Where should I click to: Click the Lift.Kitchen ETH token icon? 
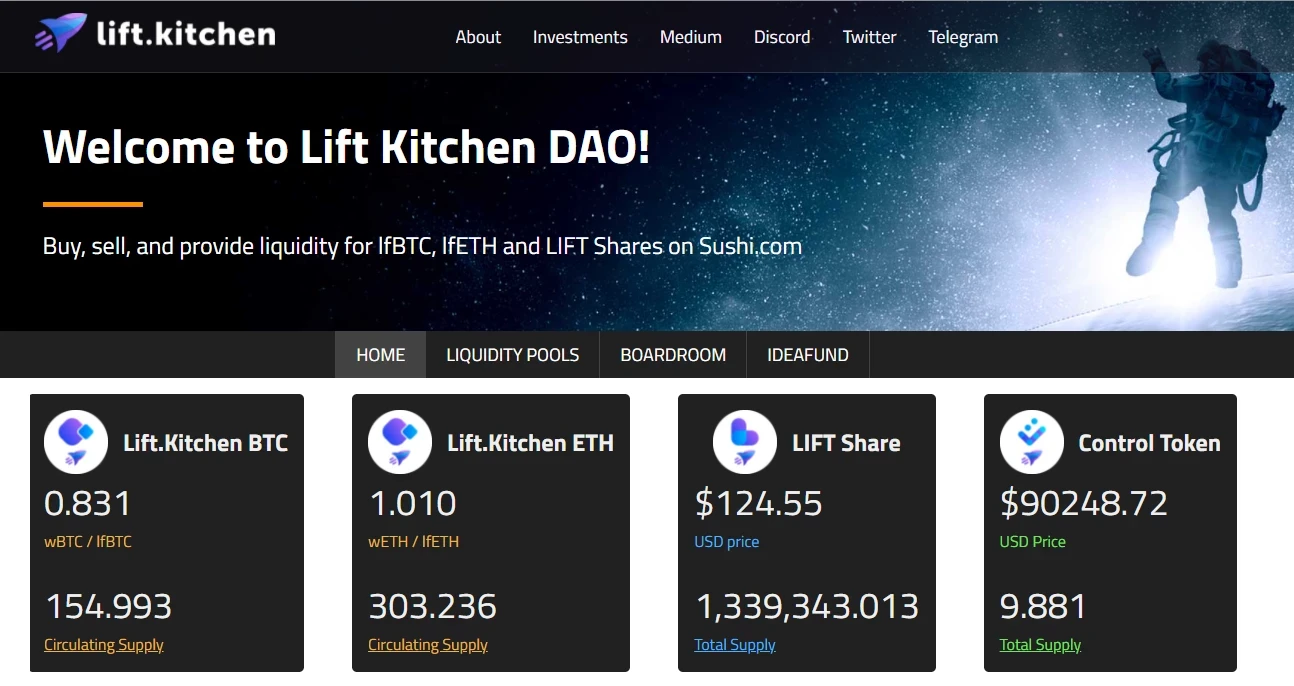tap(400, 442)
